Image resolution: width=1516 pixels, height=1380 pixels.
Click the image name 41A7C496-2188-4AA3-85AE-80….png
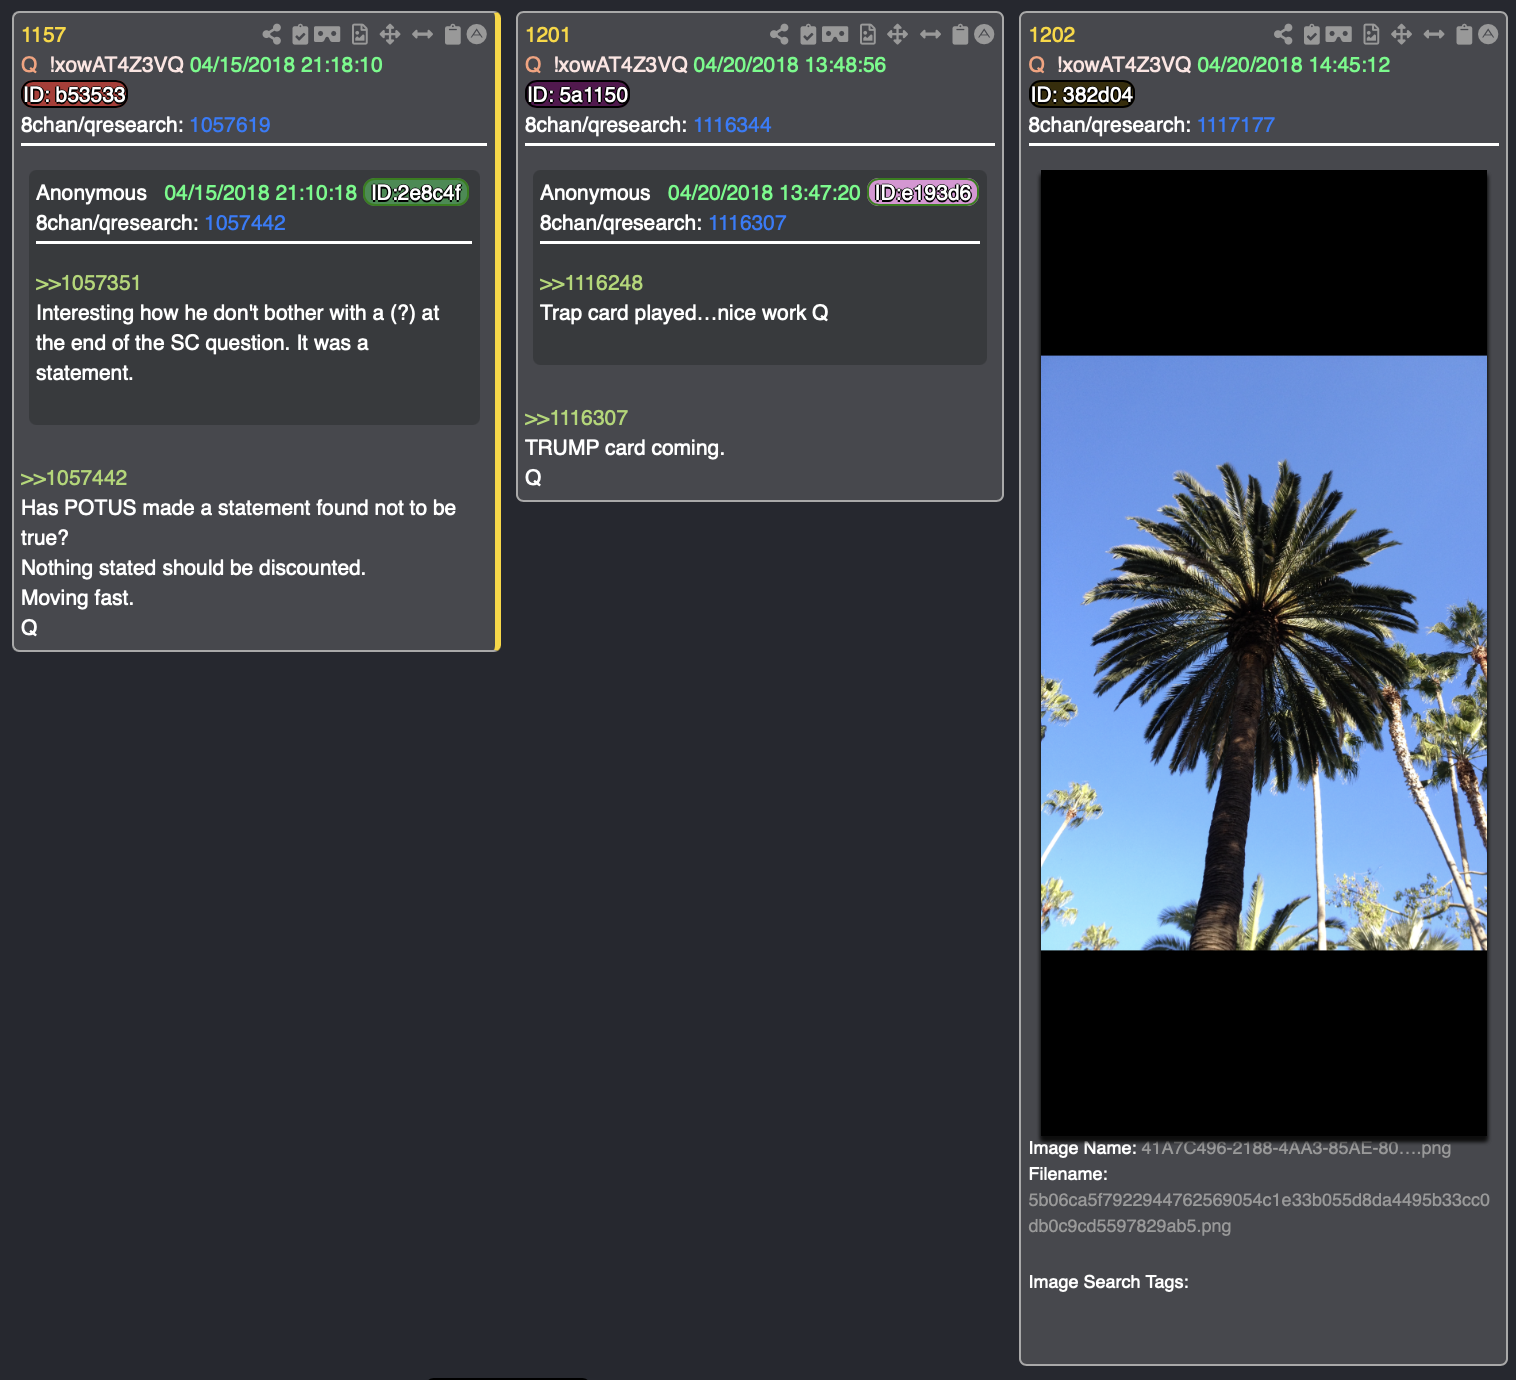(1296, 1148)
